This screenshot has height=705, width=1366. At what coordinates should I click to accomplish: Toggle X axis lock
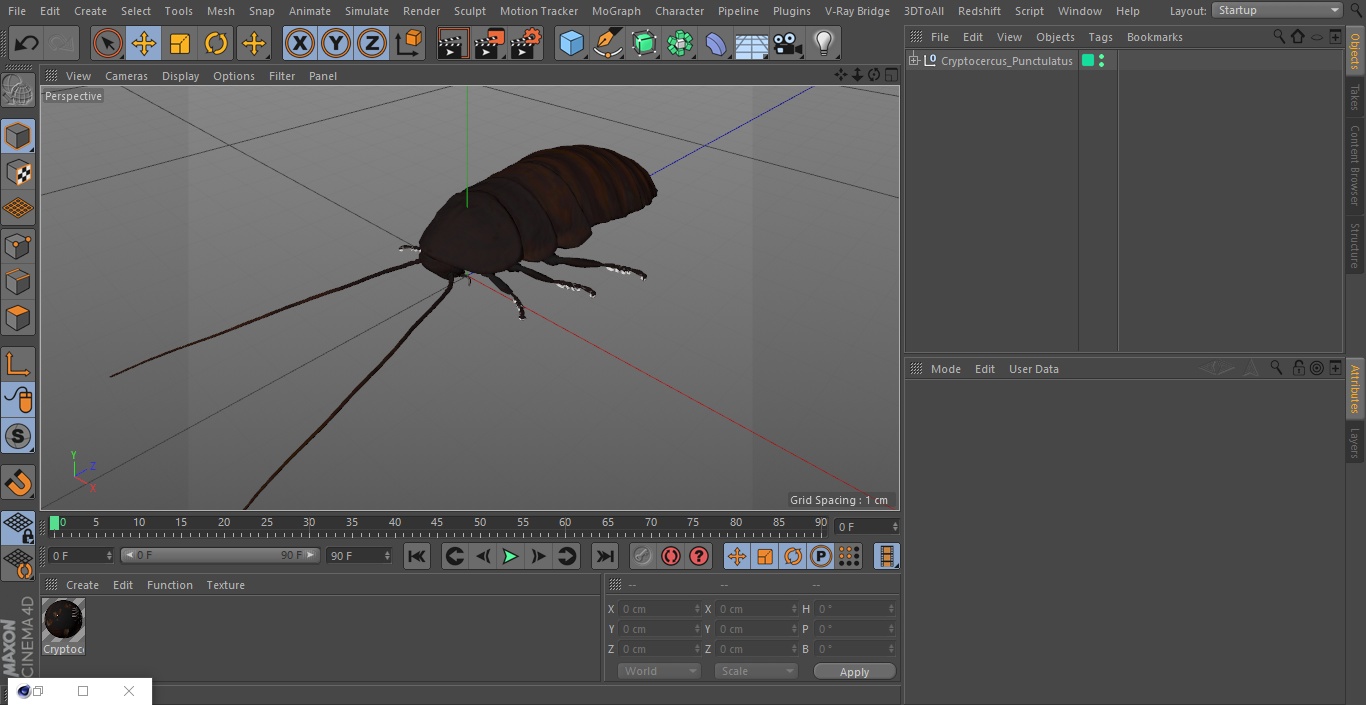(299, 43)
